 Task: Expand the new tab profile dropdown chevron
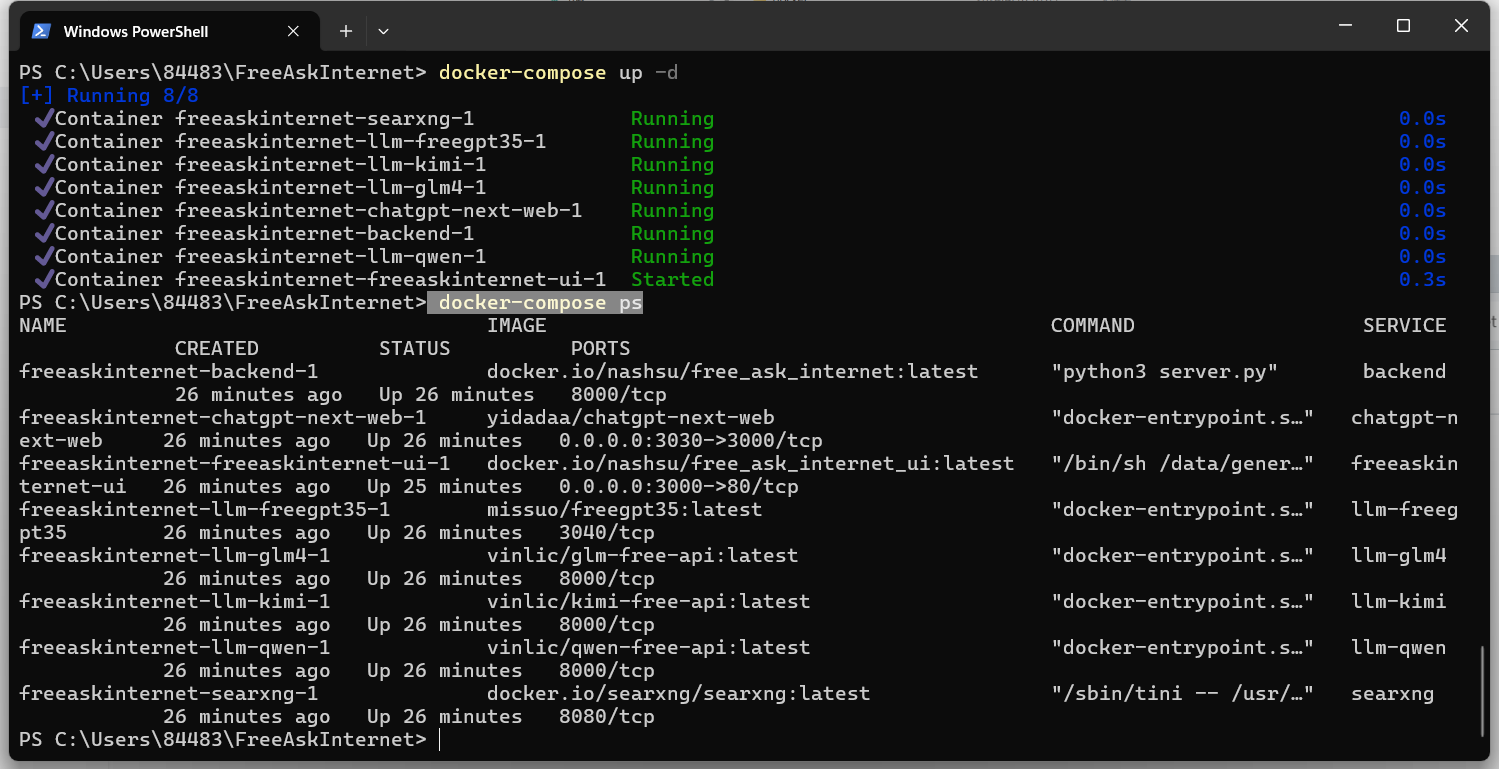click(383, 31)
